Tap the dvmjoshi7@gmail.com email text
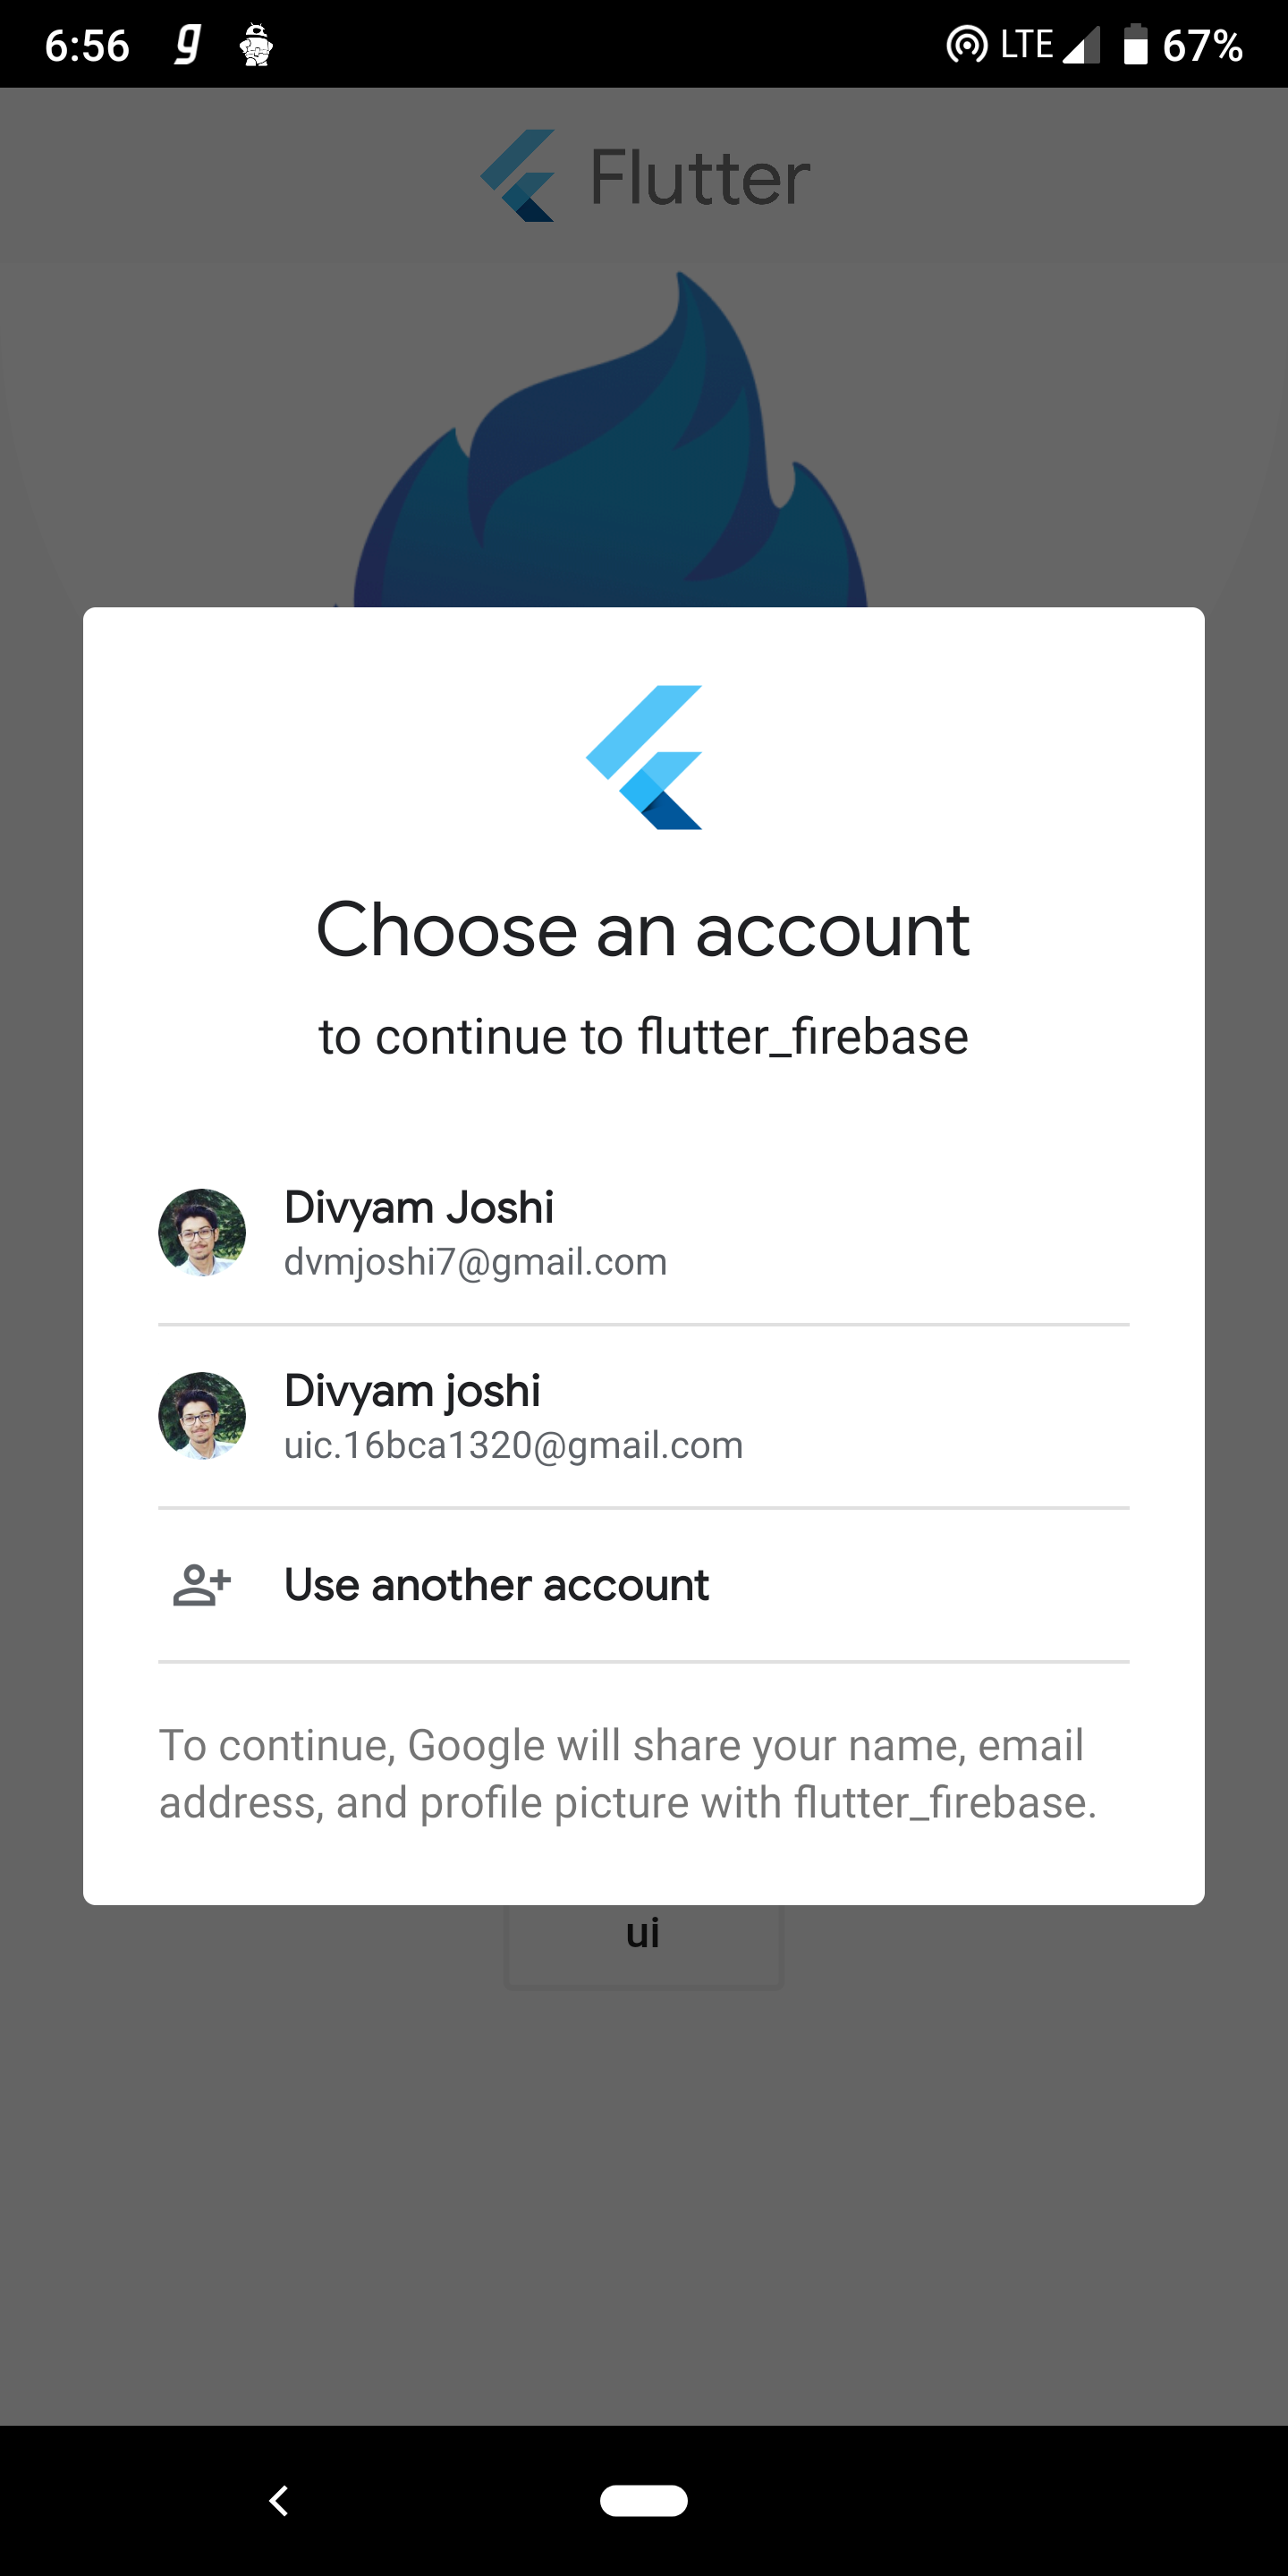Image resolution: width=1288 pixels, height=2576 pixels. point(475,1262)
